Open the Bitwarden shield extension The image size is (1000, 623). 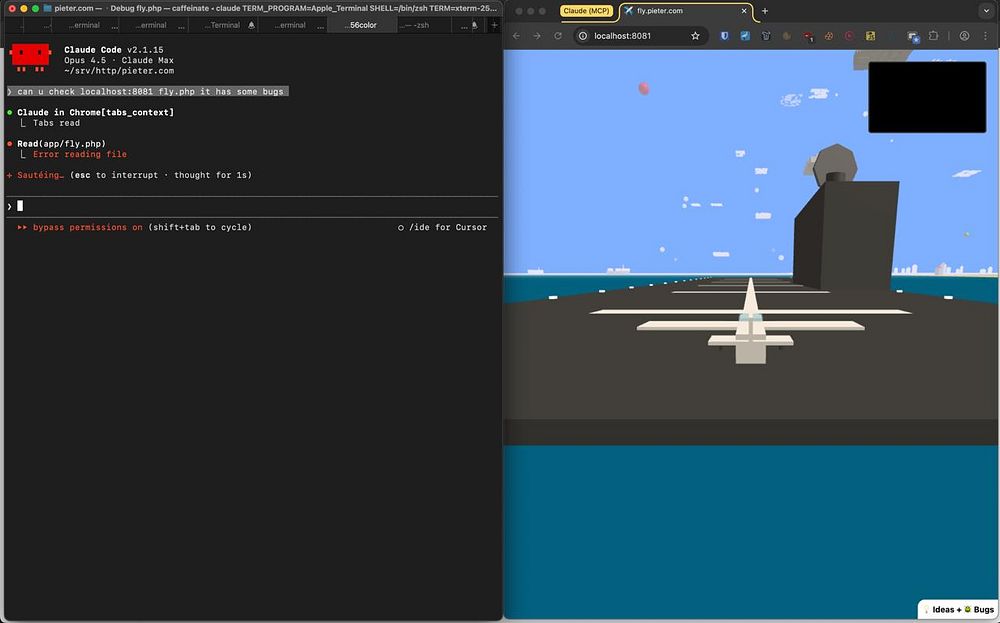[725, 36]
